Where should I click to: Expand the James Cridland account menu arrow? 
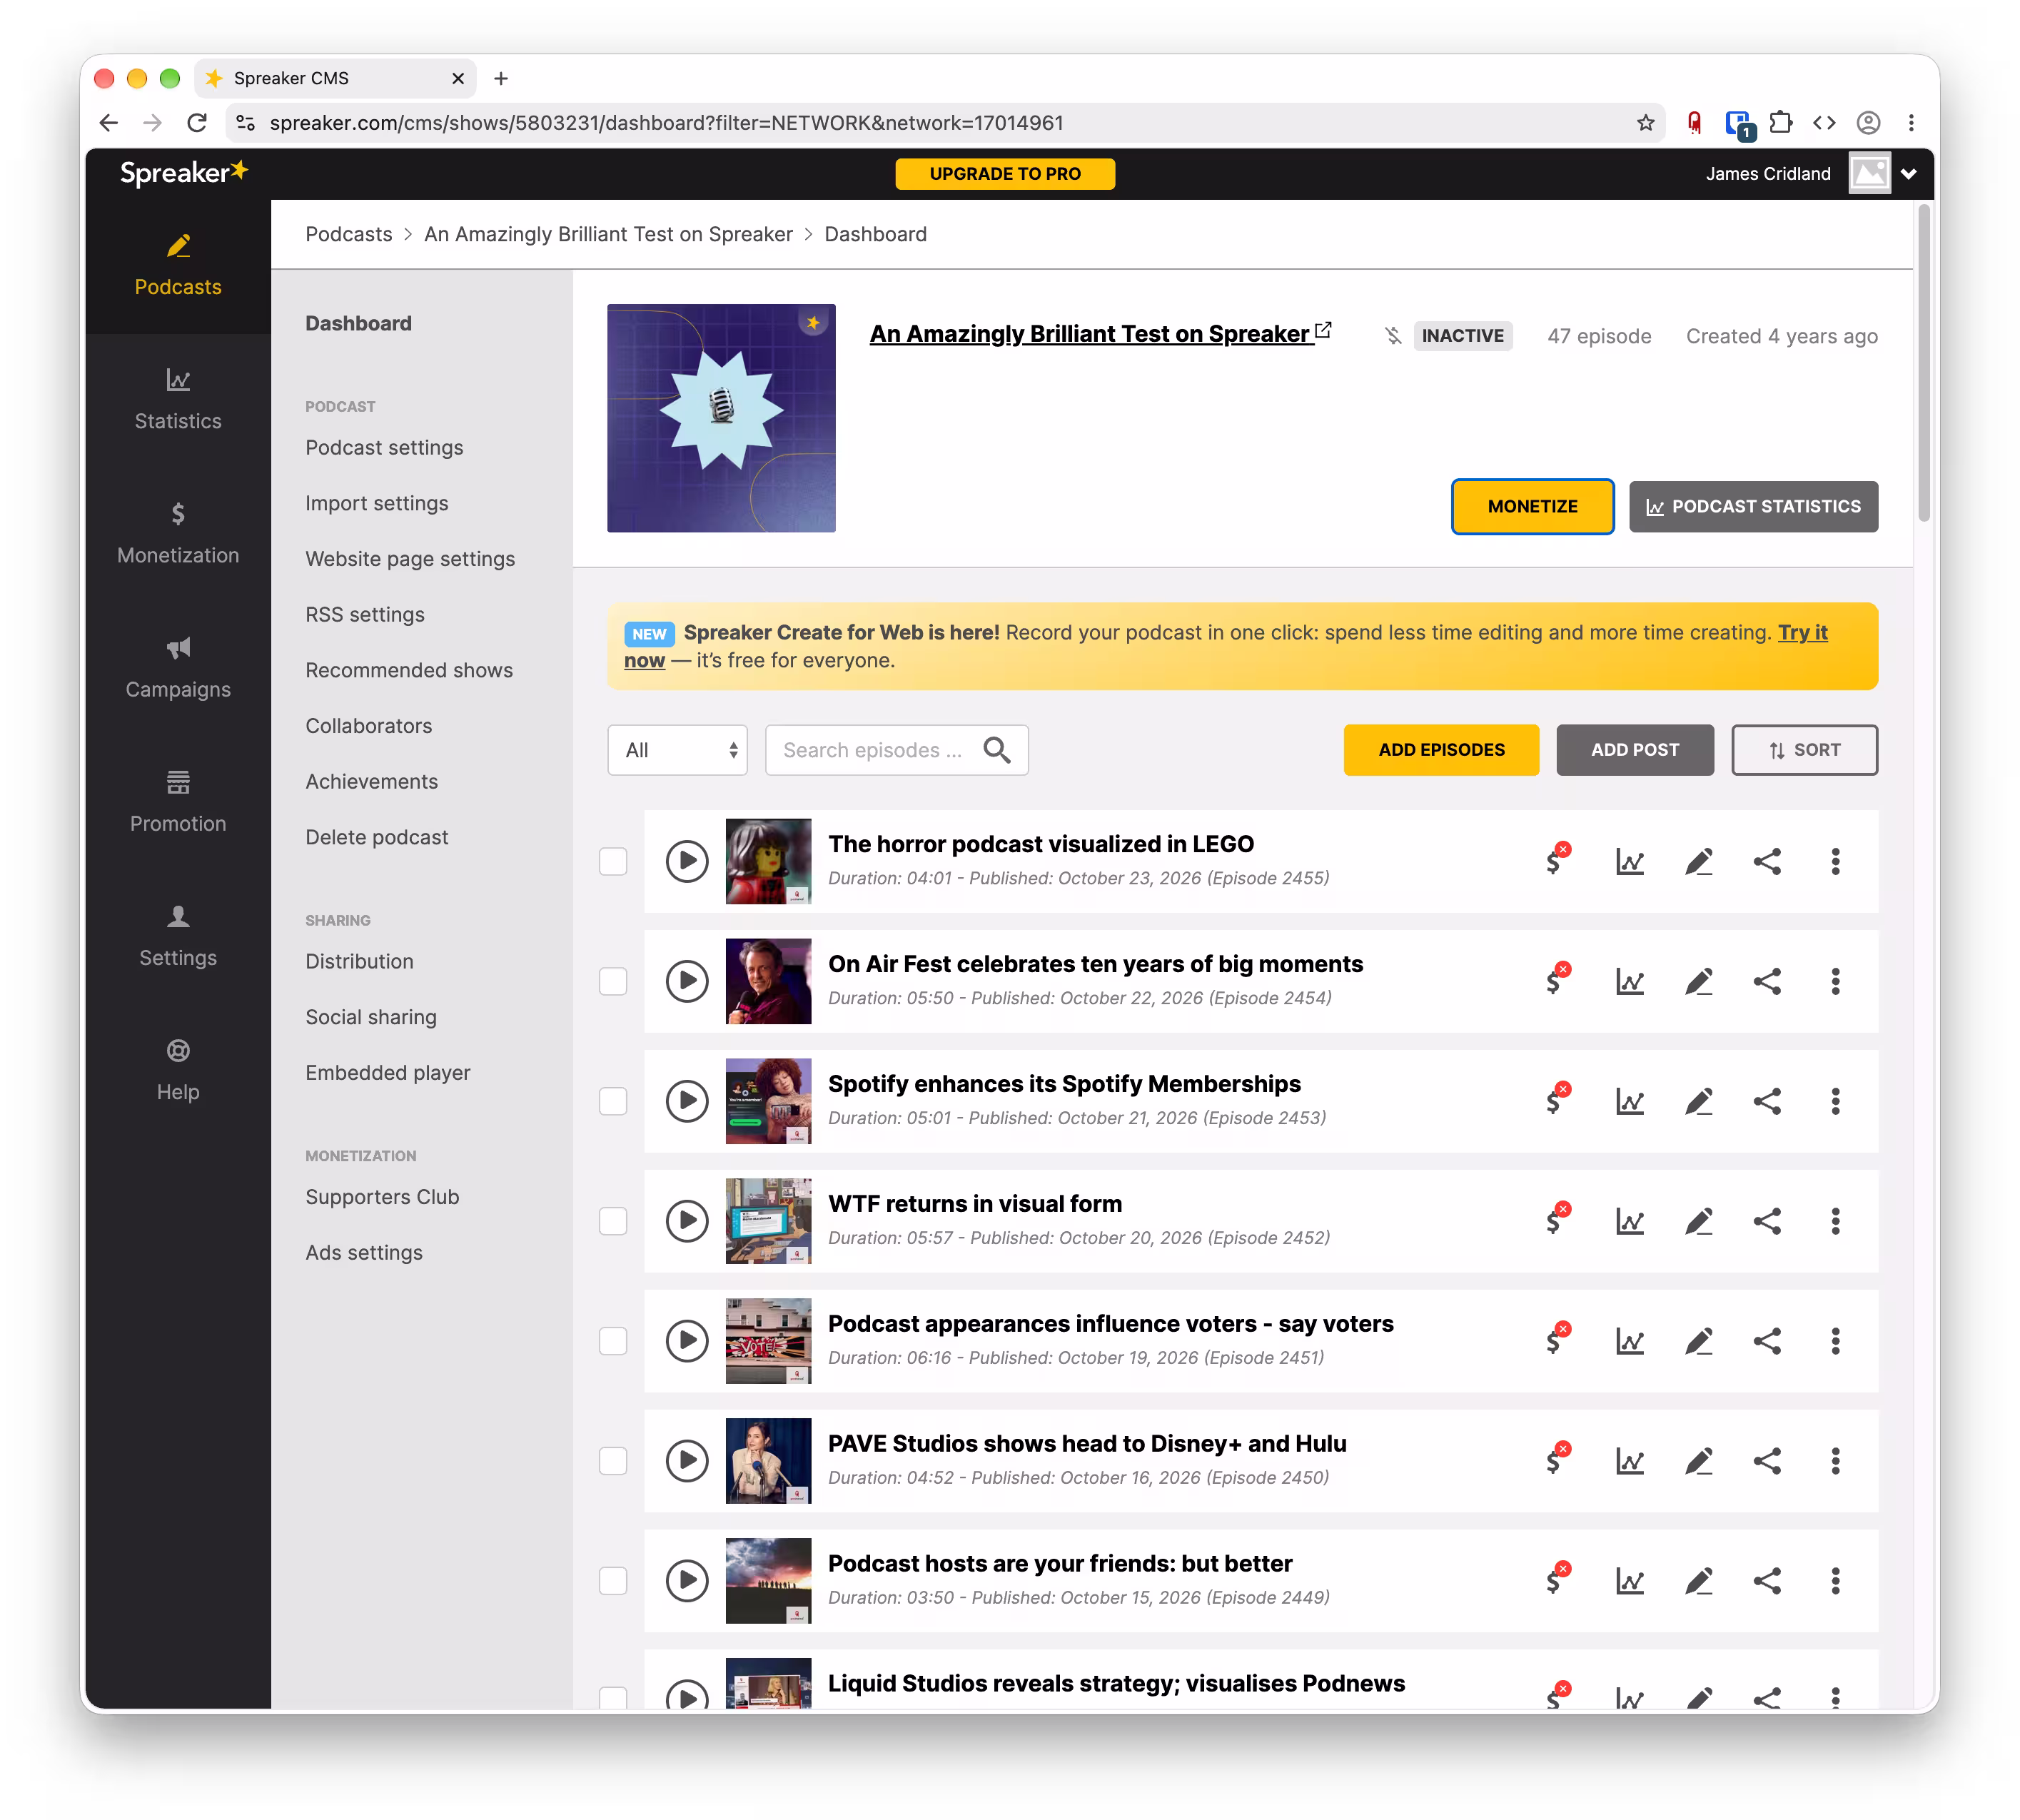[1908, 174]
